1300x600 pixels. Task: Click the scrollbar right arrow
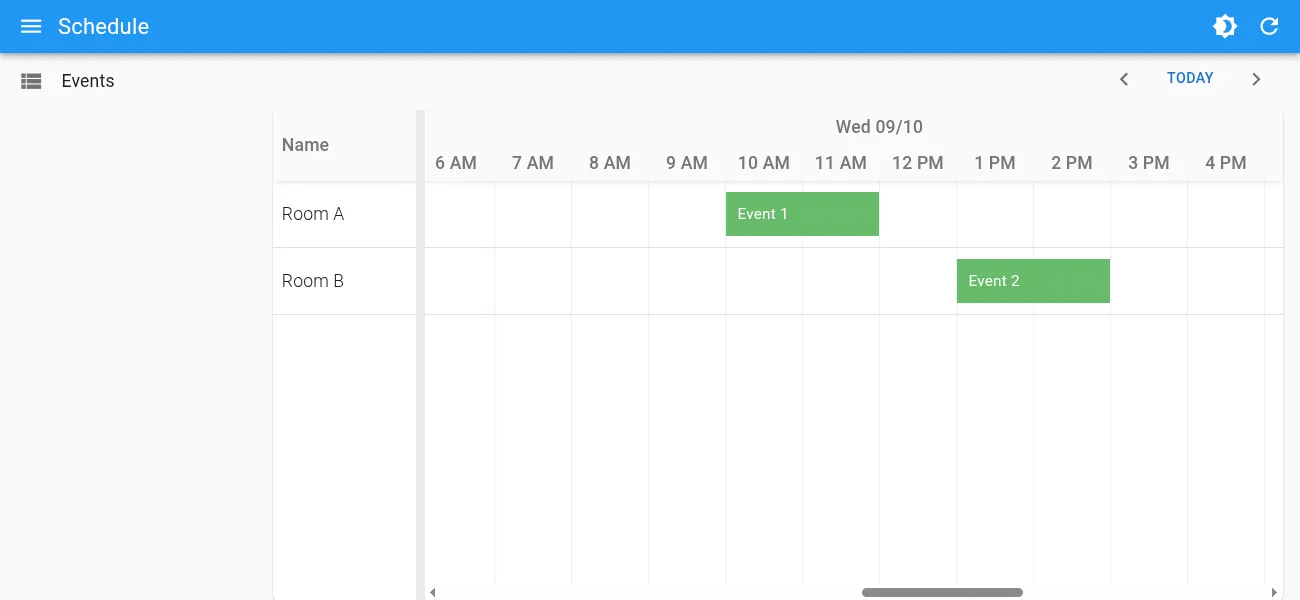pos(1273,592)
